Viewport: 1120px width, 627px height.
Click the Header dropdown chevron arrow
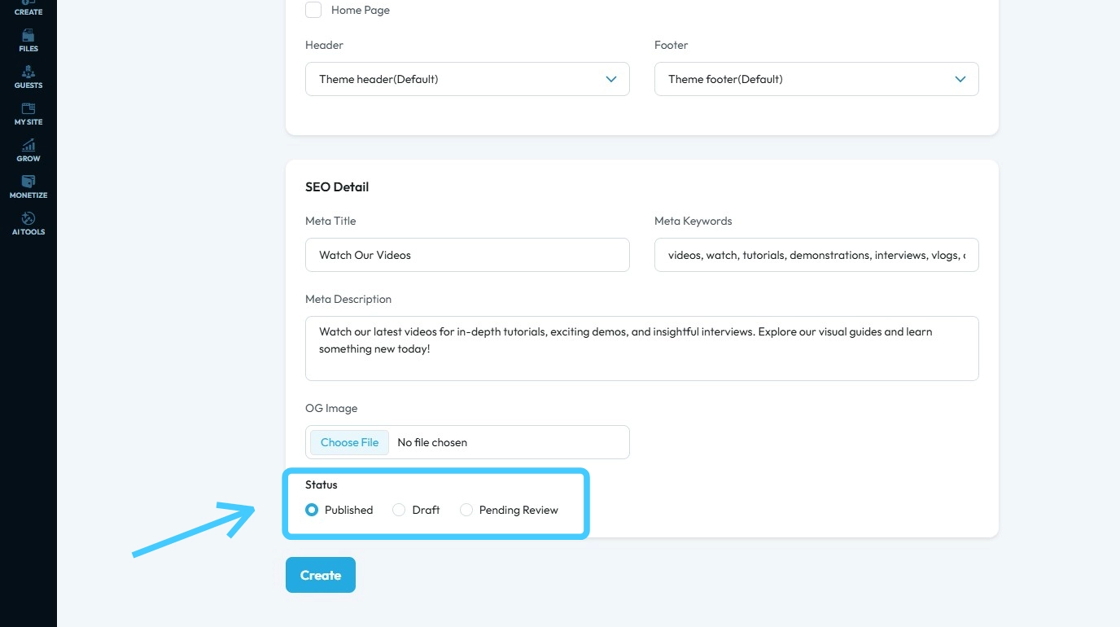click(611, 79)
